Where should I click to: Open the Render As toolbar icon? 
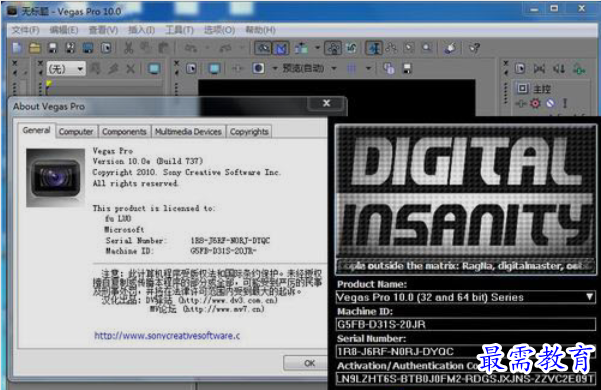pos(88,48)
